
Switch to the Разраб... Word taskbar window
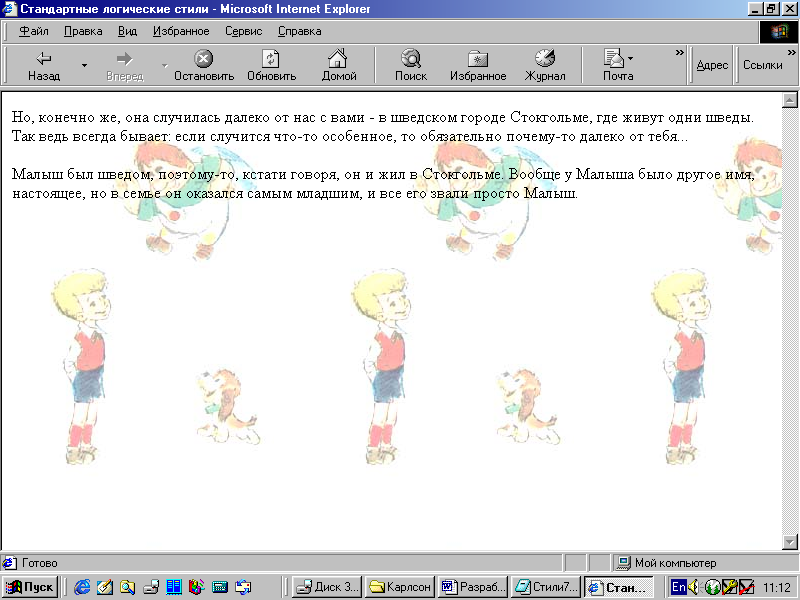pyautogui.click(x=473, y=587)
